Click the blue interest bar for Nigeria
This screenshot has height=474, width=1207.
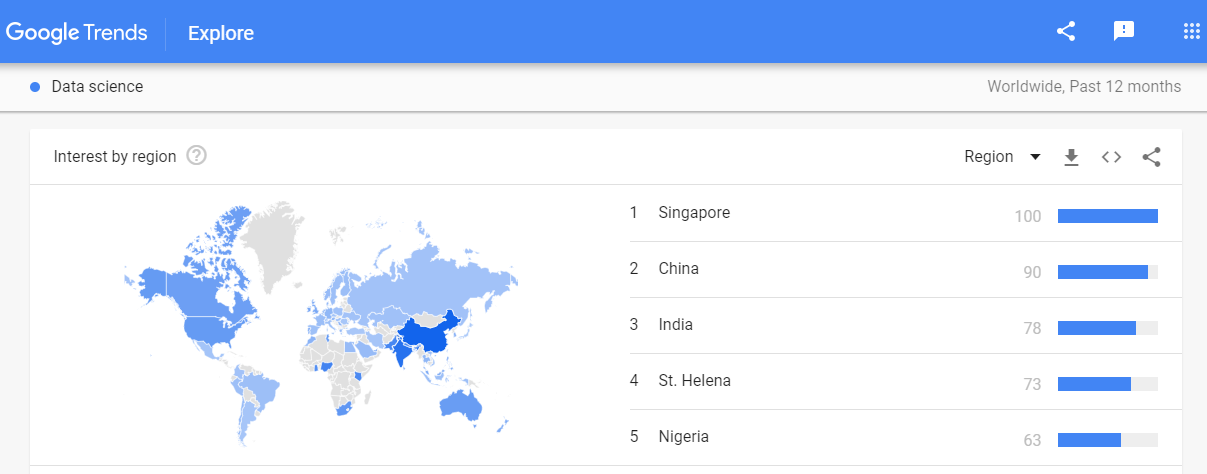[x=1089, y=440]
